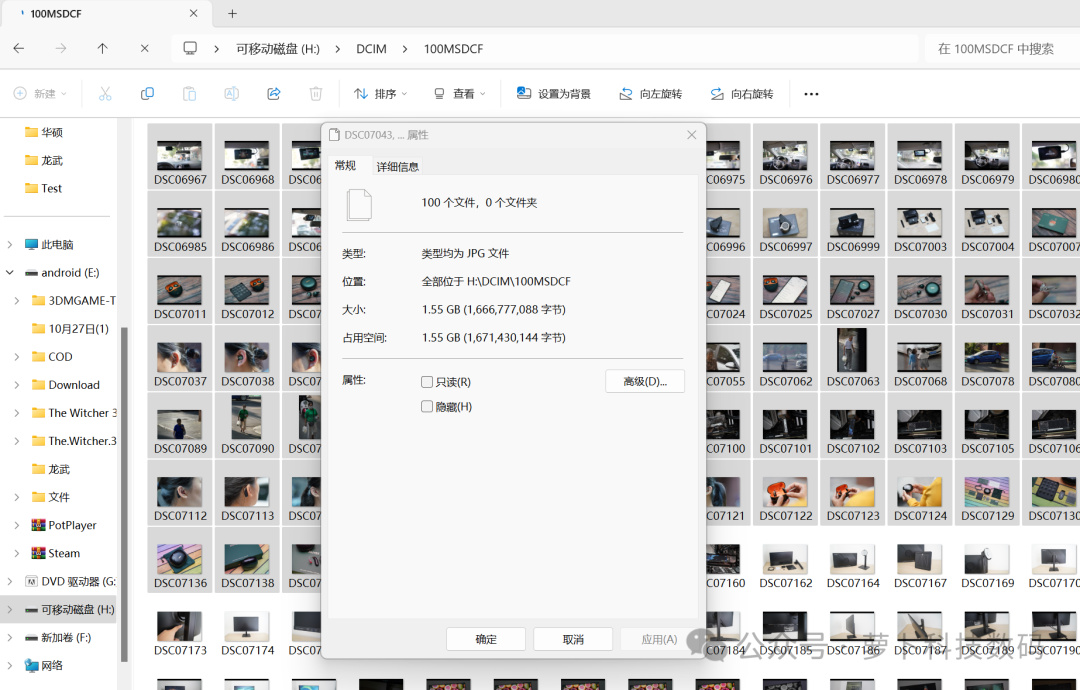
Task: Select thumbnail DSC07063
Action: (853, 357)
